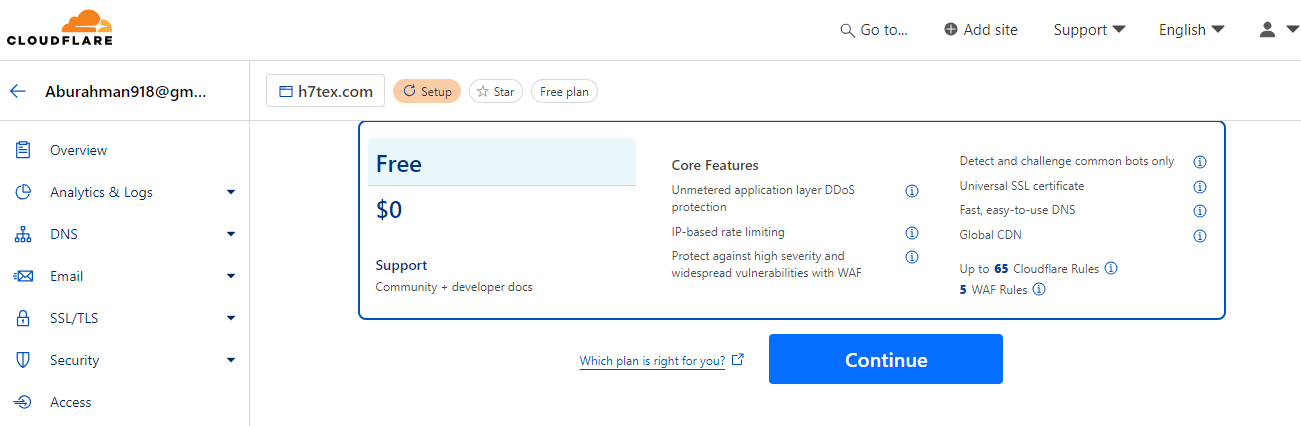Show info for unmetered DDoS protection
The width and height of the screenshot is (1301, 426).
point(912,191)
